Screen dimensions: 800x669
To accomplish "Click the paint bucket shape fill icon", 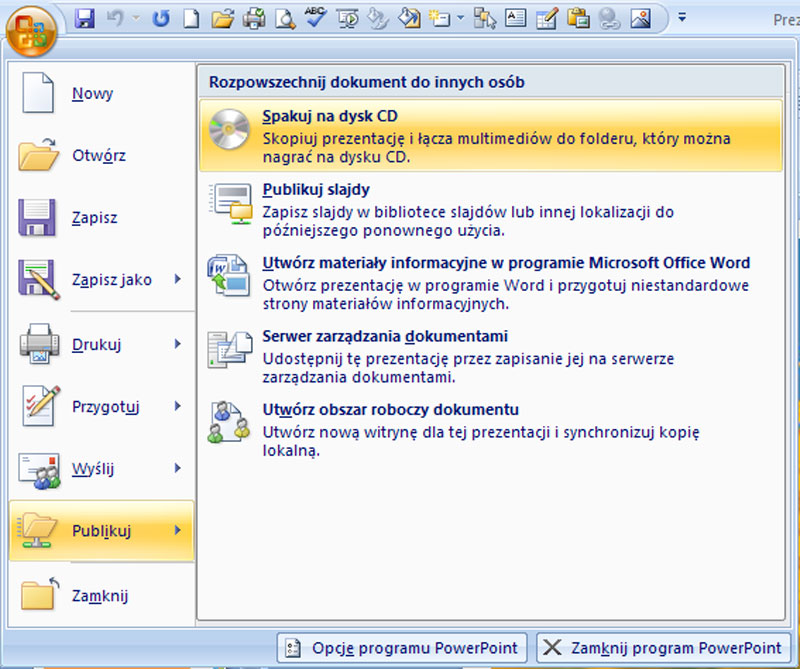I will [409, 19].
